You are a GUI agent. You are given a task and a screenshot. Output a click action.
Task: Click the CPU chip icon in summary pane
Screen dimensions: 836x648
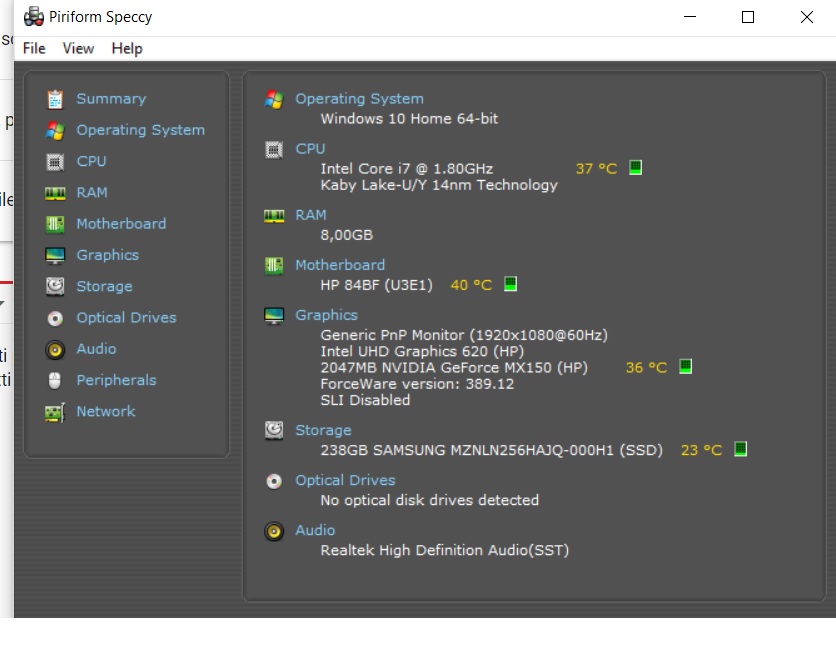pos(274,149)
